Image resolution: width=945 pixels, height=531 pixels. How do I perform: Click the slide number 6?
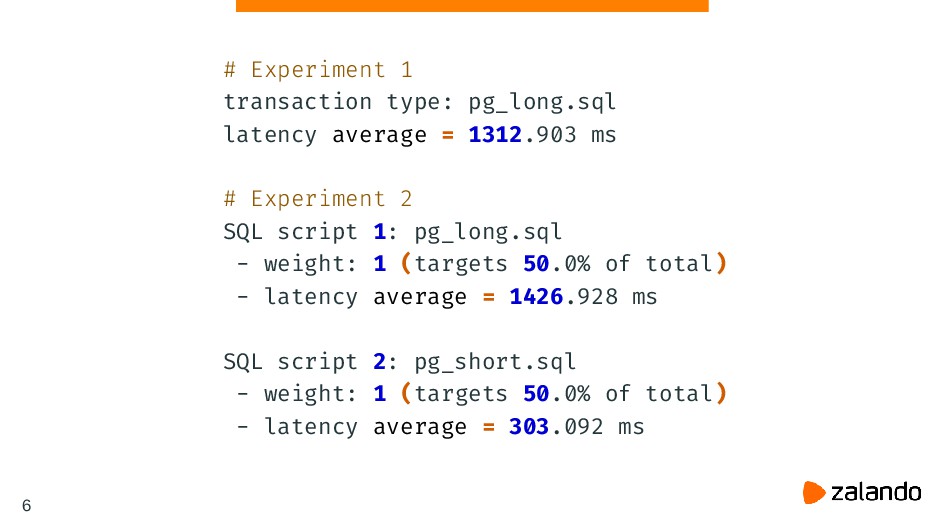pos(26,506)
